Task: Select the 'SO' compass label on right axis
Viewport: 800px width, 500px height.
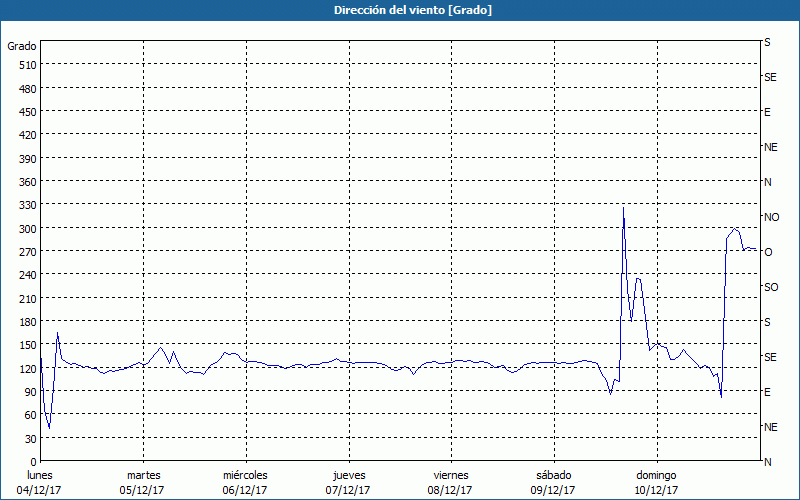Action: [771, 287]
